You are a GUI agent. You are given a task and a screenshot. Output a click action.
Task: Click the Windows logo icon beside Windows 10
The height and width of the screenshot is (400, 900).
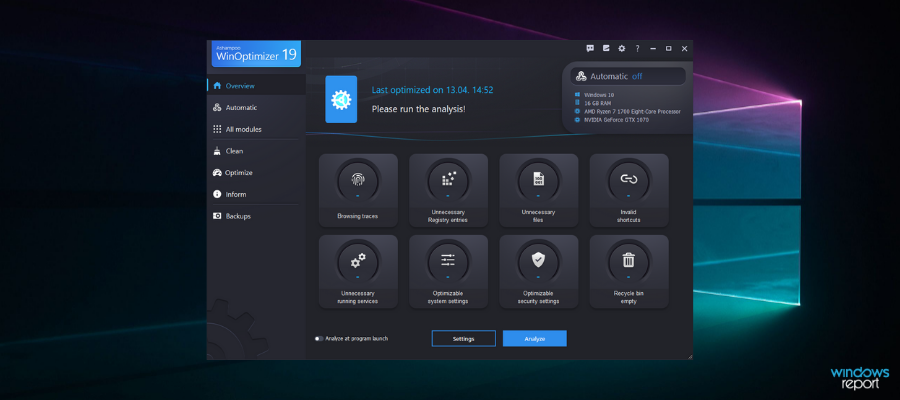577,95
